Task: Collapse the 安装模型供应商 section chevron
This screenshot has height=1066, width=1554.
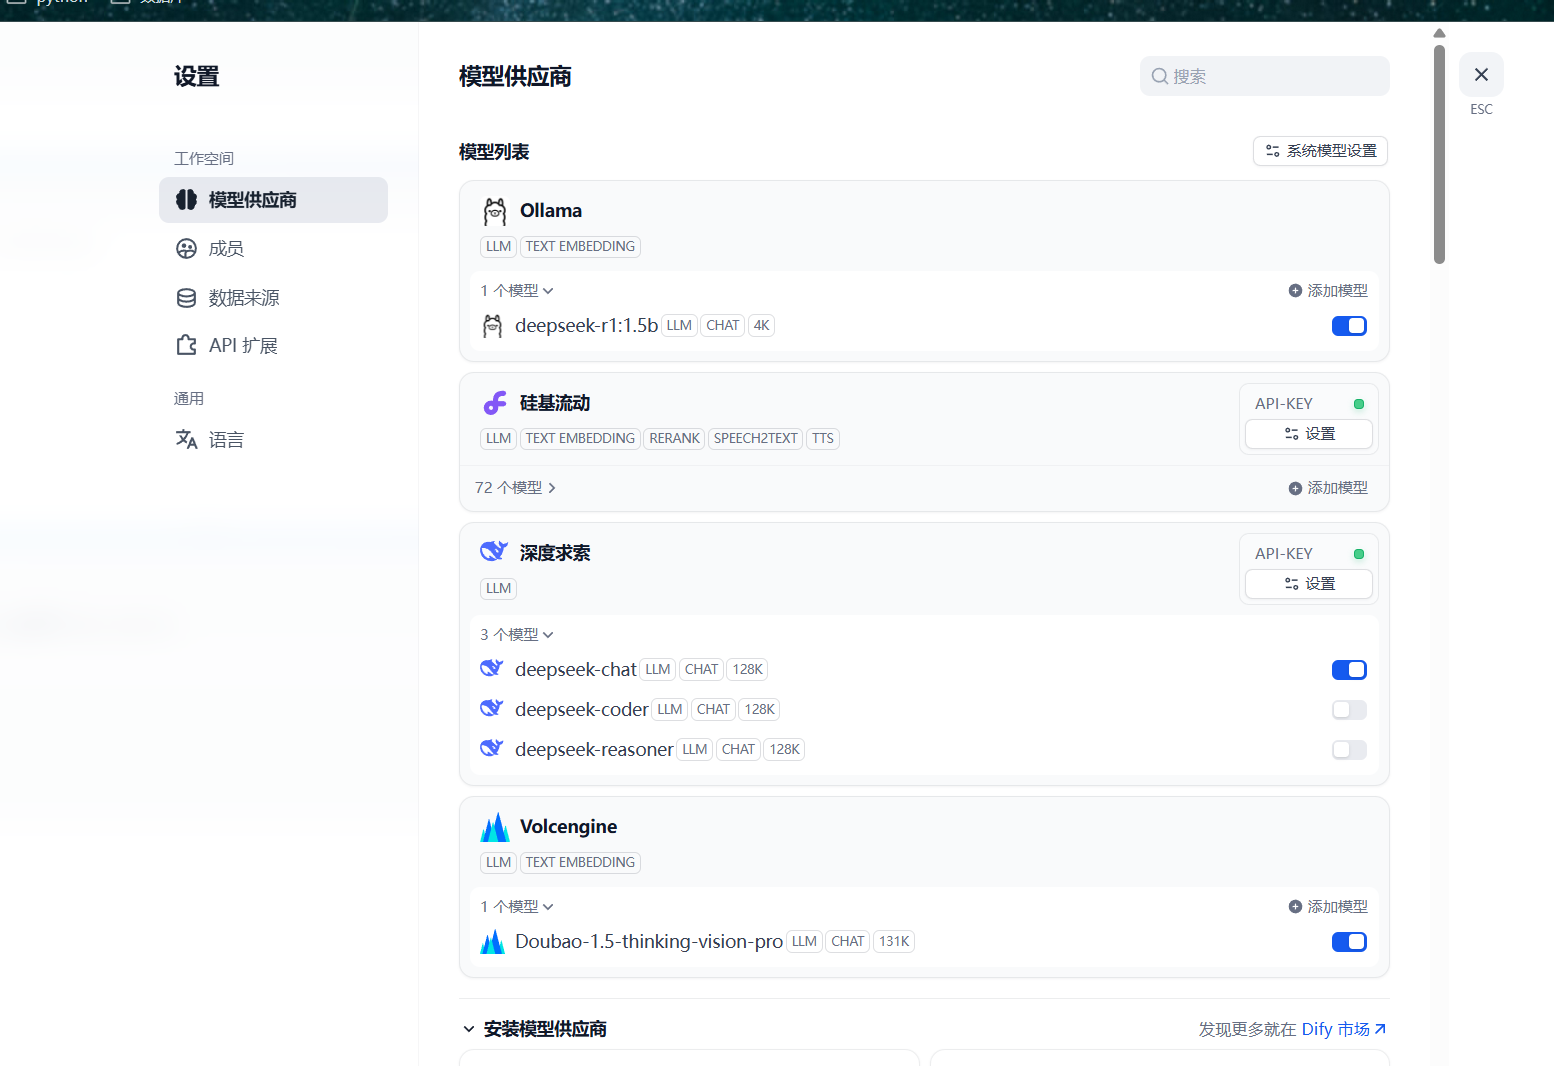Action: tap(469, 1029)
